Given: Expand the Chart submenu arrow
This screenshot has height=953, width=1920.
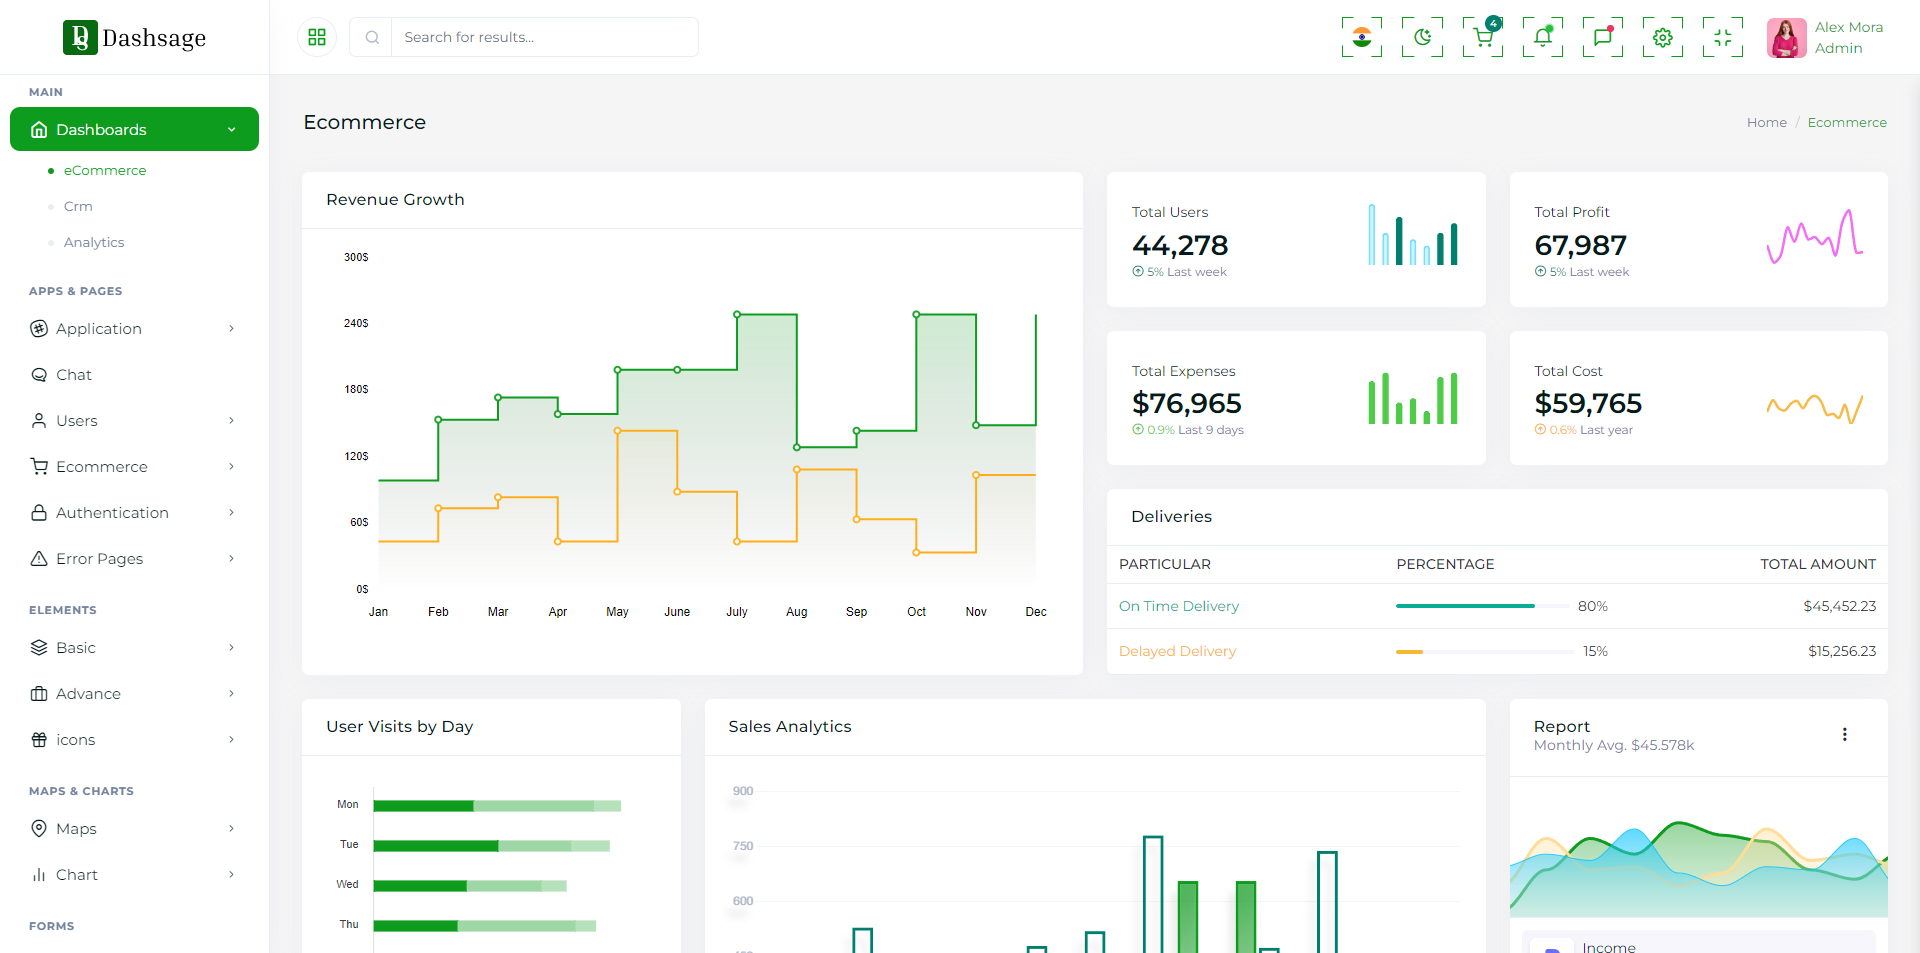Looking at the screenshot, I should (231, 874).
